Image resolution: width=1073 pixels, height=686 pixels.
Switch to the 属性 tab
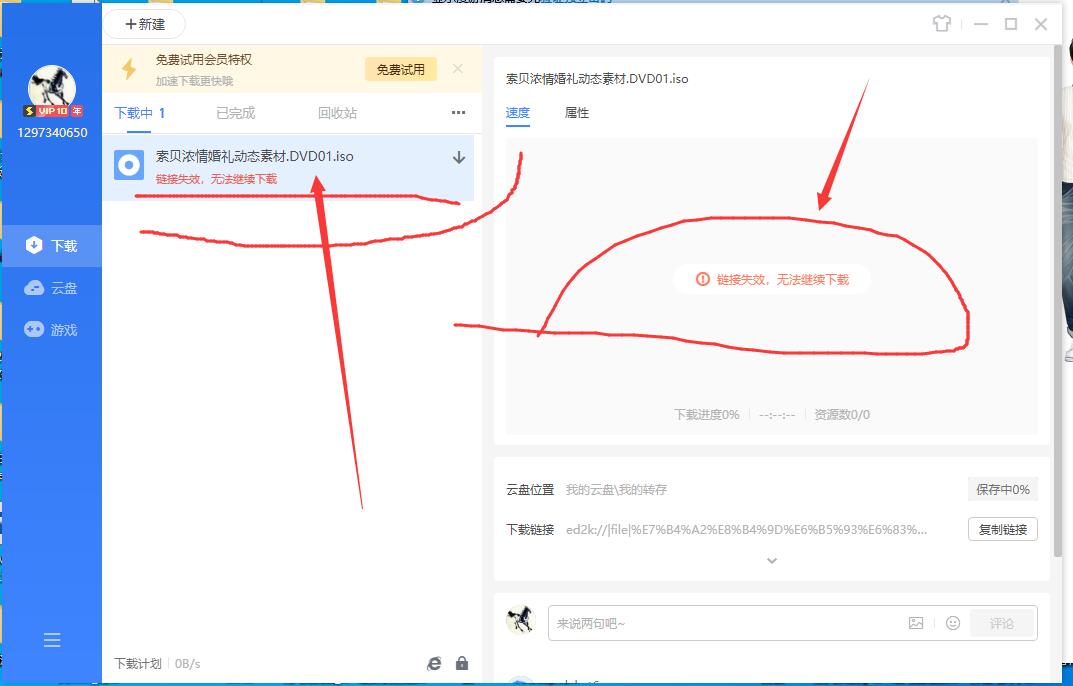[577, 113]
